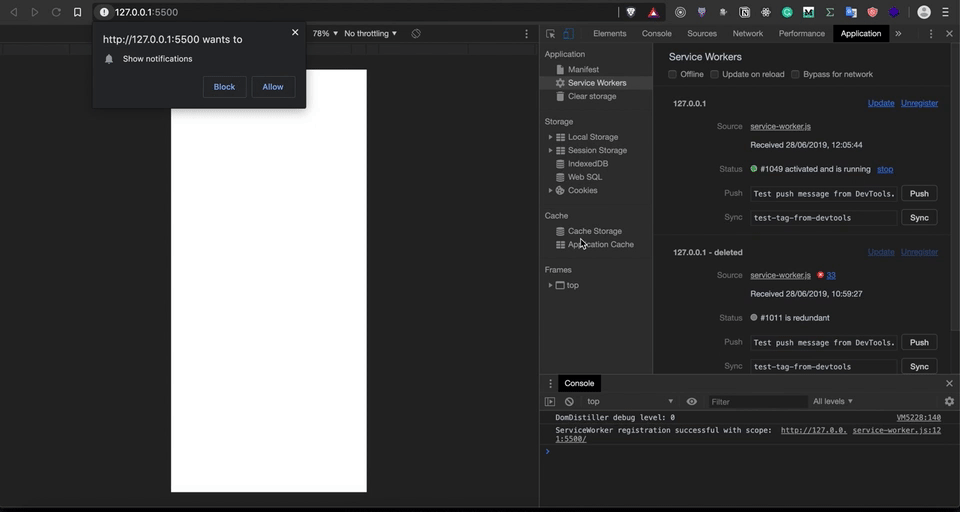Image resolution: width=960 pixels, height=512 pixels.
Task: Click push message field of worker #1049
Action: coord(823,194)
